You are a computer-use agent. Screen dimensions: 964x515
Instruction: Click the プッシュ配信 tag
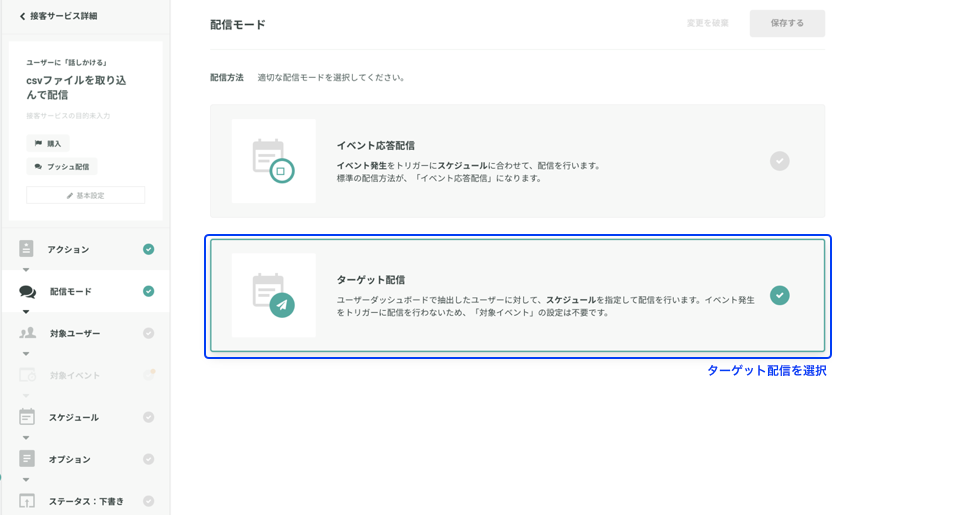click(x=61, y=167)
